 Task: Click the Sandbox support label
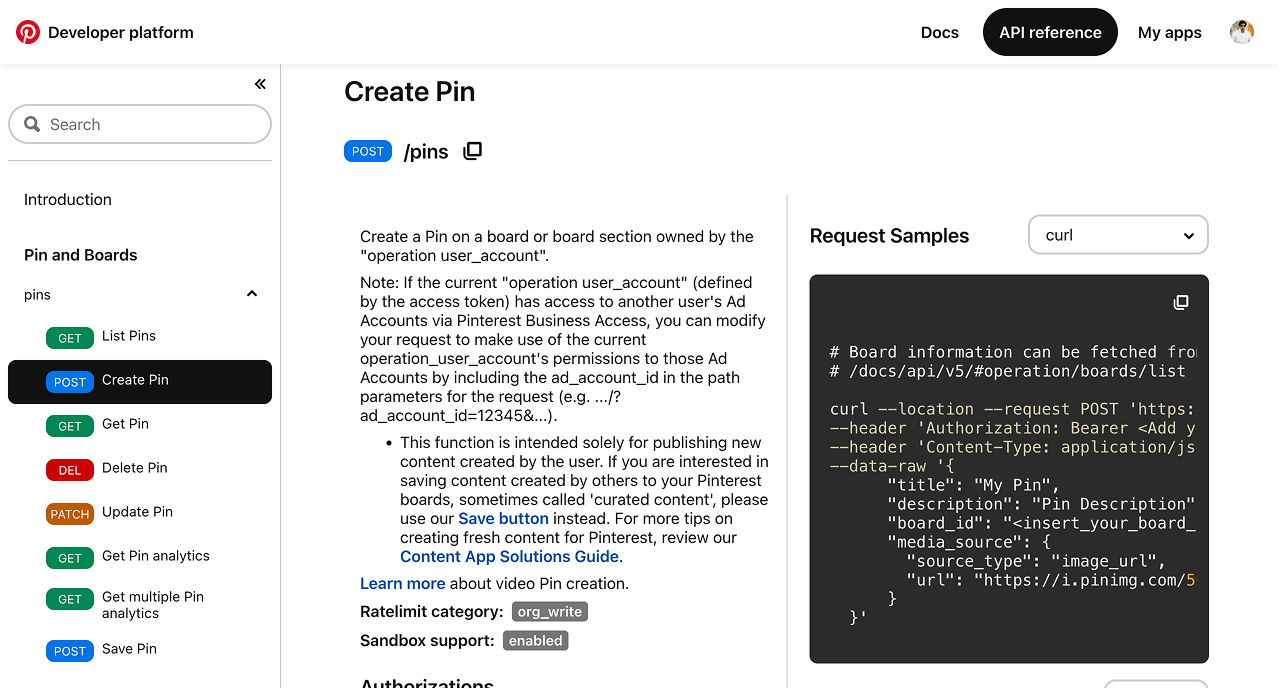[427, 641]
